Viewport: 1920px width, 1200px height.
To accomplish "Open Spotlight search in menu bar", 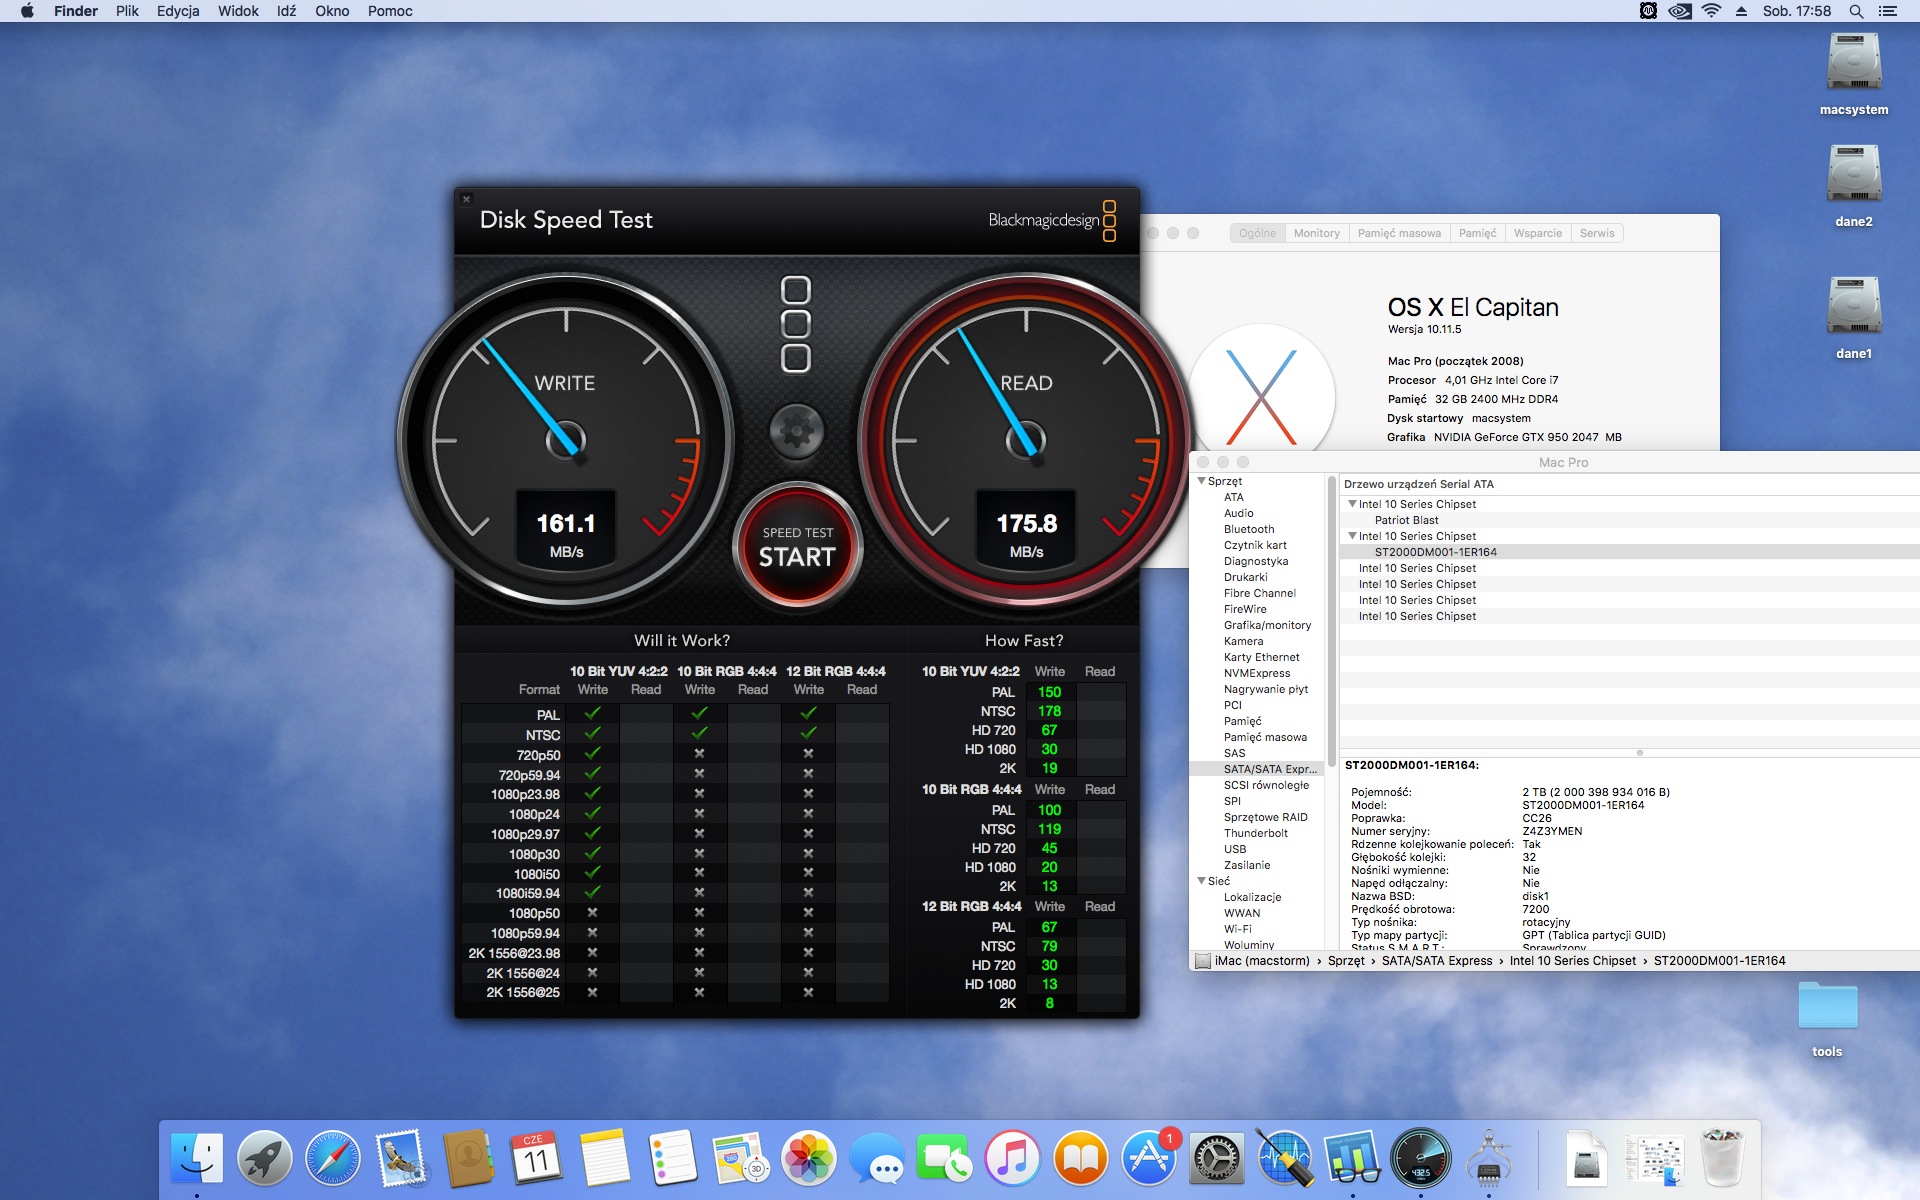I will 1856,11.
